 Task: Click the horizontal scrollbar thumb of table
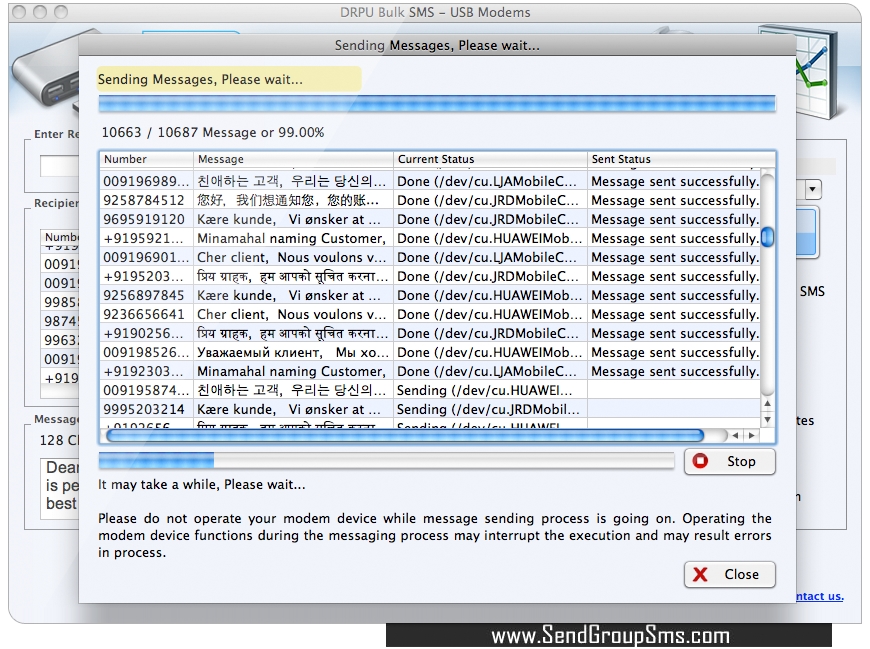point(405,436)
